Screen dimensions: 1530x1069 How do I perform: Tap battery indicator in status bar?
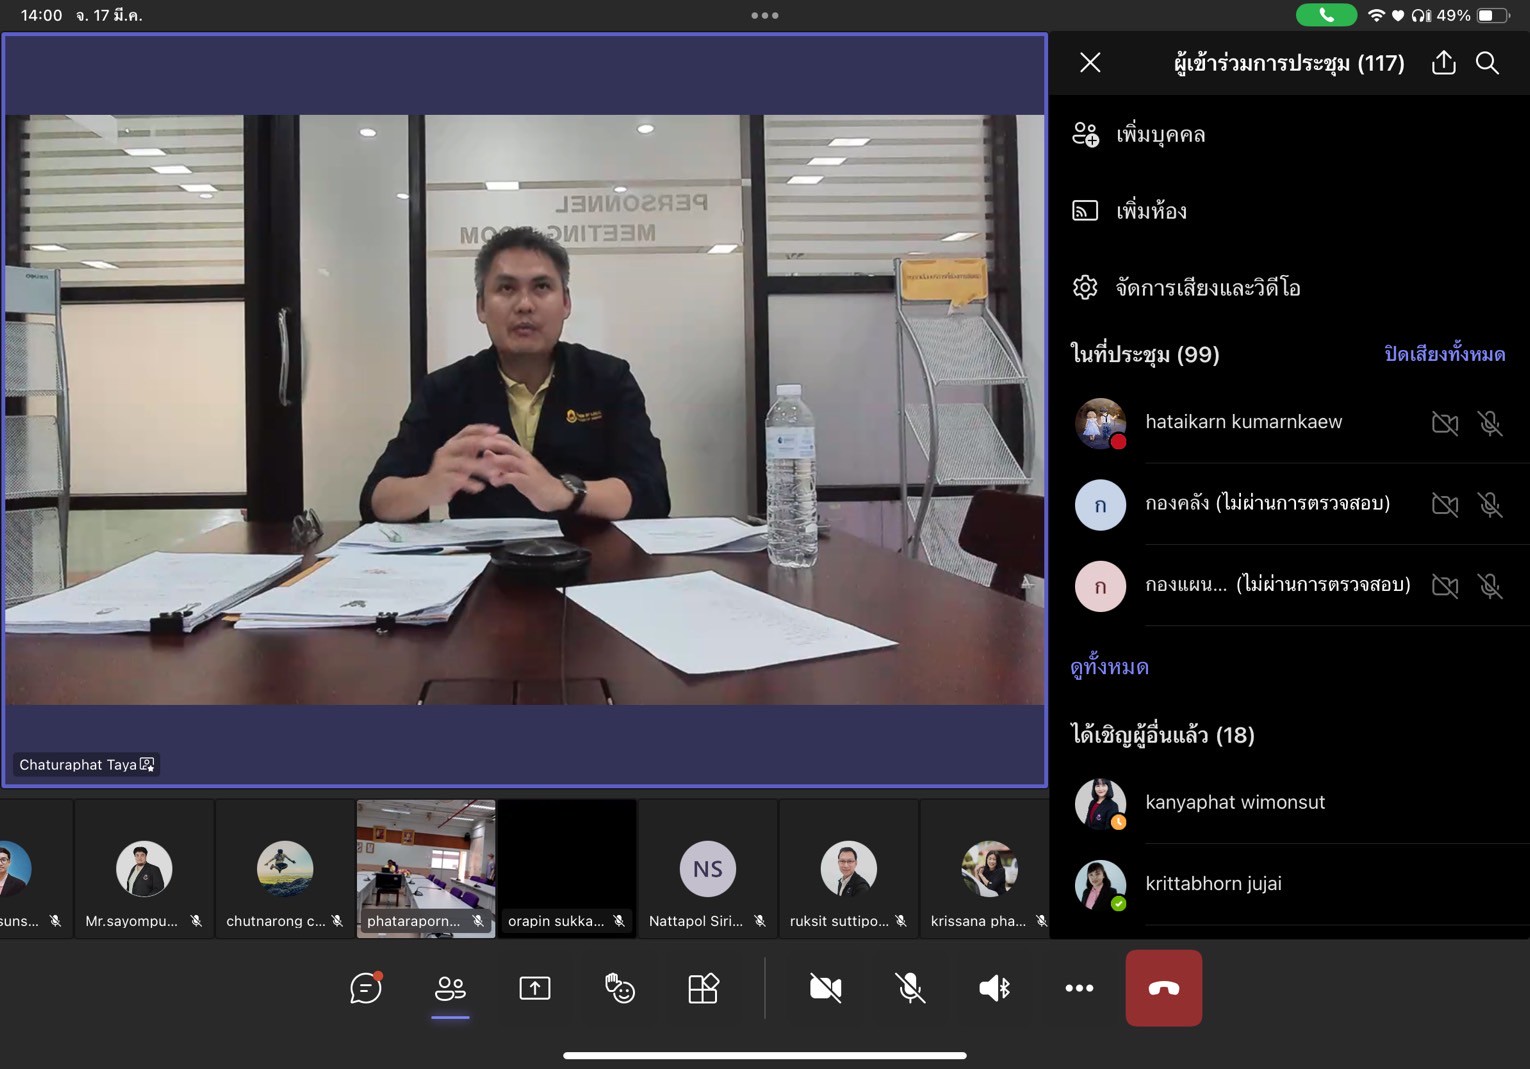click(x=1492, y=15)
